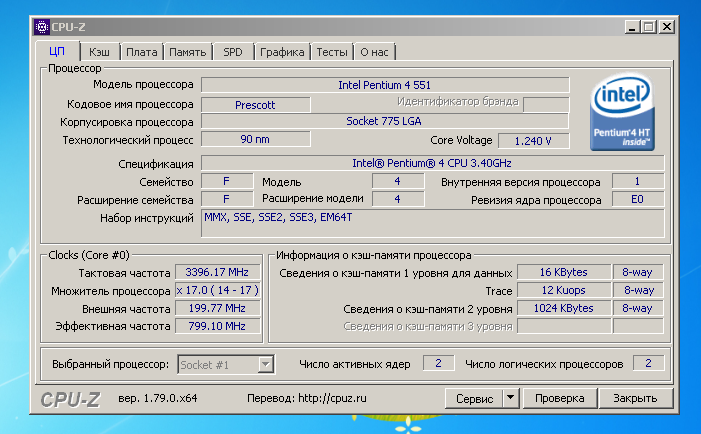Open the Плата tab
Viewport: 701px width, 434px height.
141,52
